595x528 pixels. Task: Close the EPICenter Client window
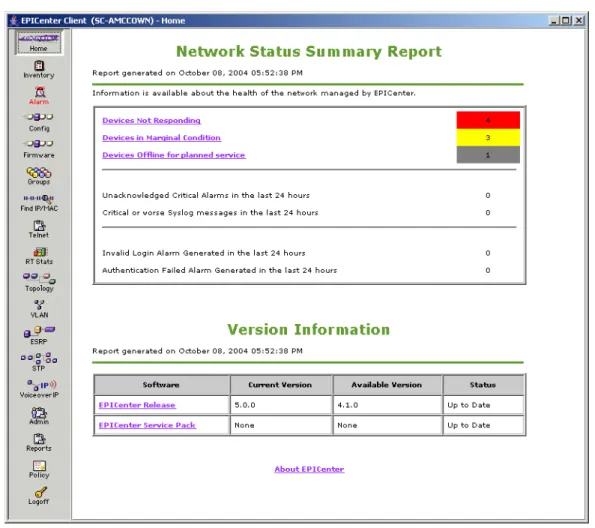coord(579,20)
